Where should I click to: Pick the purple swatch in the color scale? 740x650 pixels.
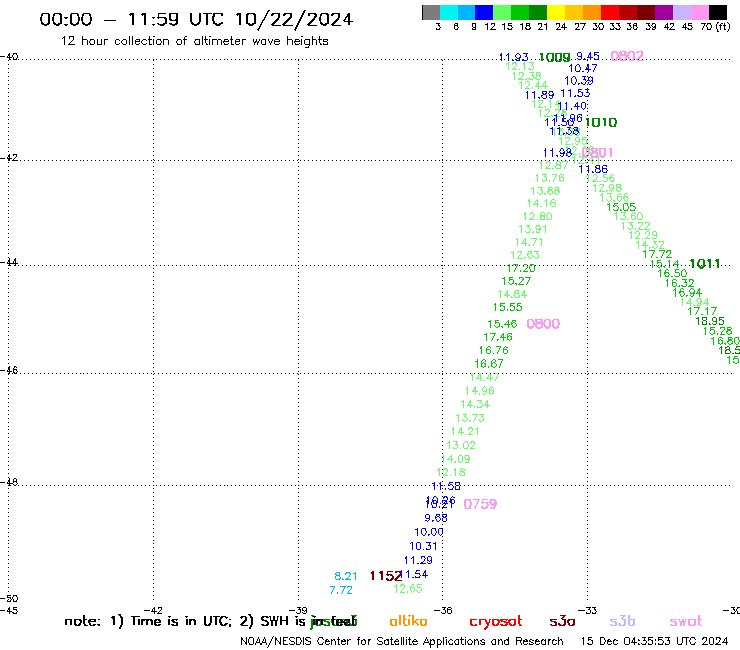[x=664, y=12]
